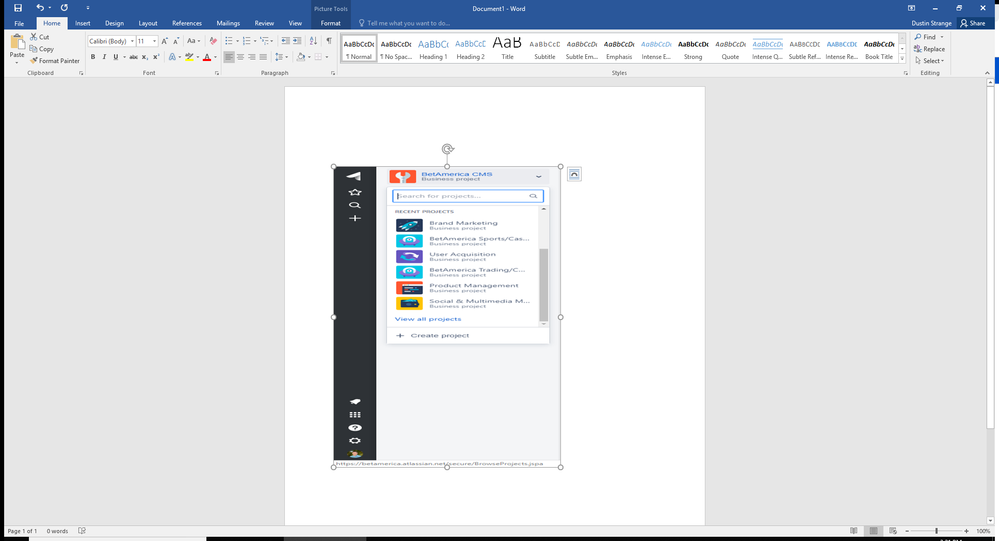The image size is (999, 541).
Task: Click the Sort icon
Action: pyautogui.click(x=313, y=41)
